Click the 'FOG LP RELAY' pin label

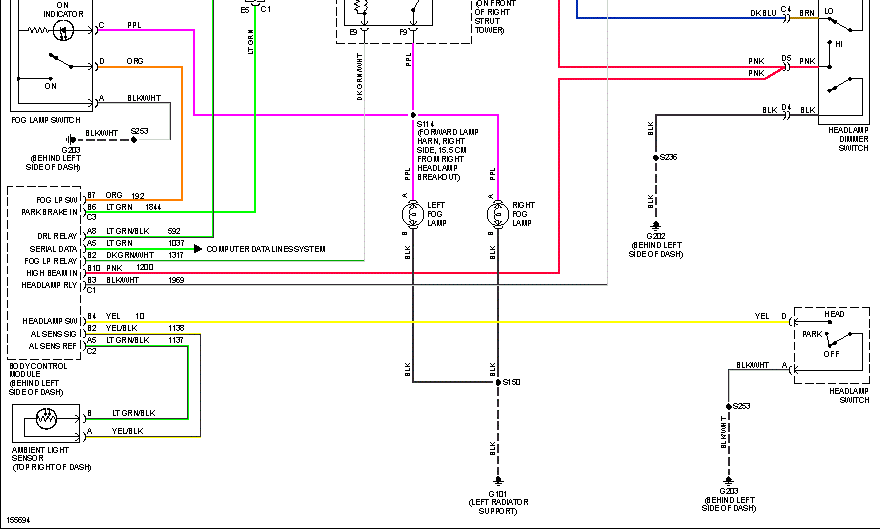pyautogui.click(x=51, y=261)
